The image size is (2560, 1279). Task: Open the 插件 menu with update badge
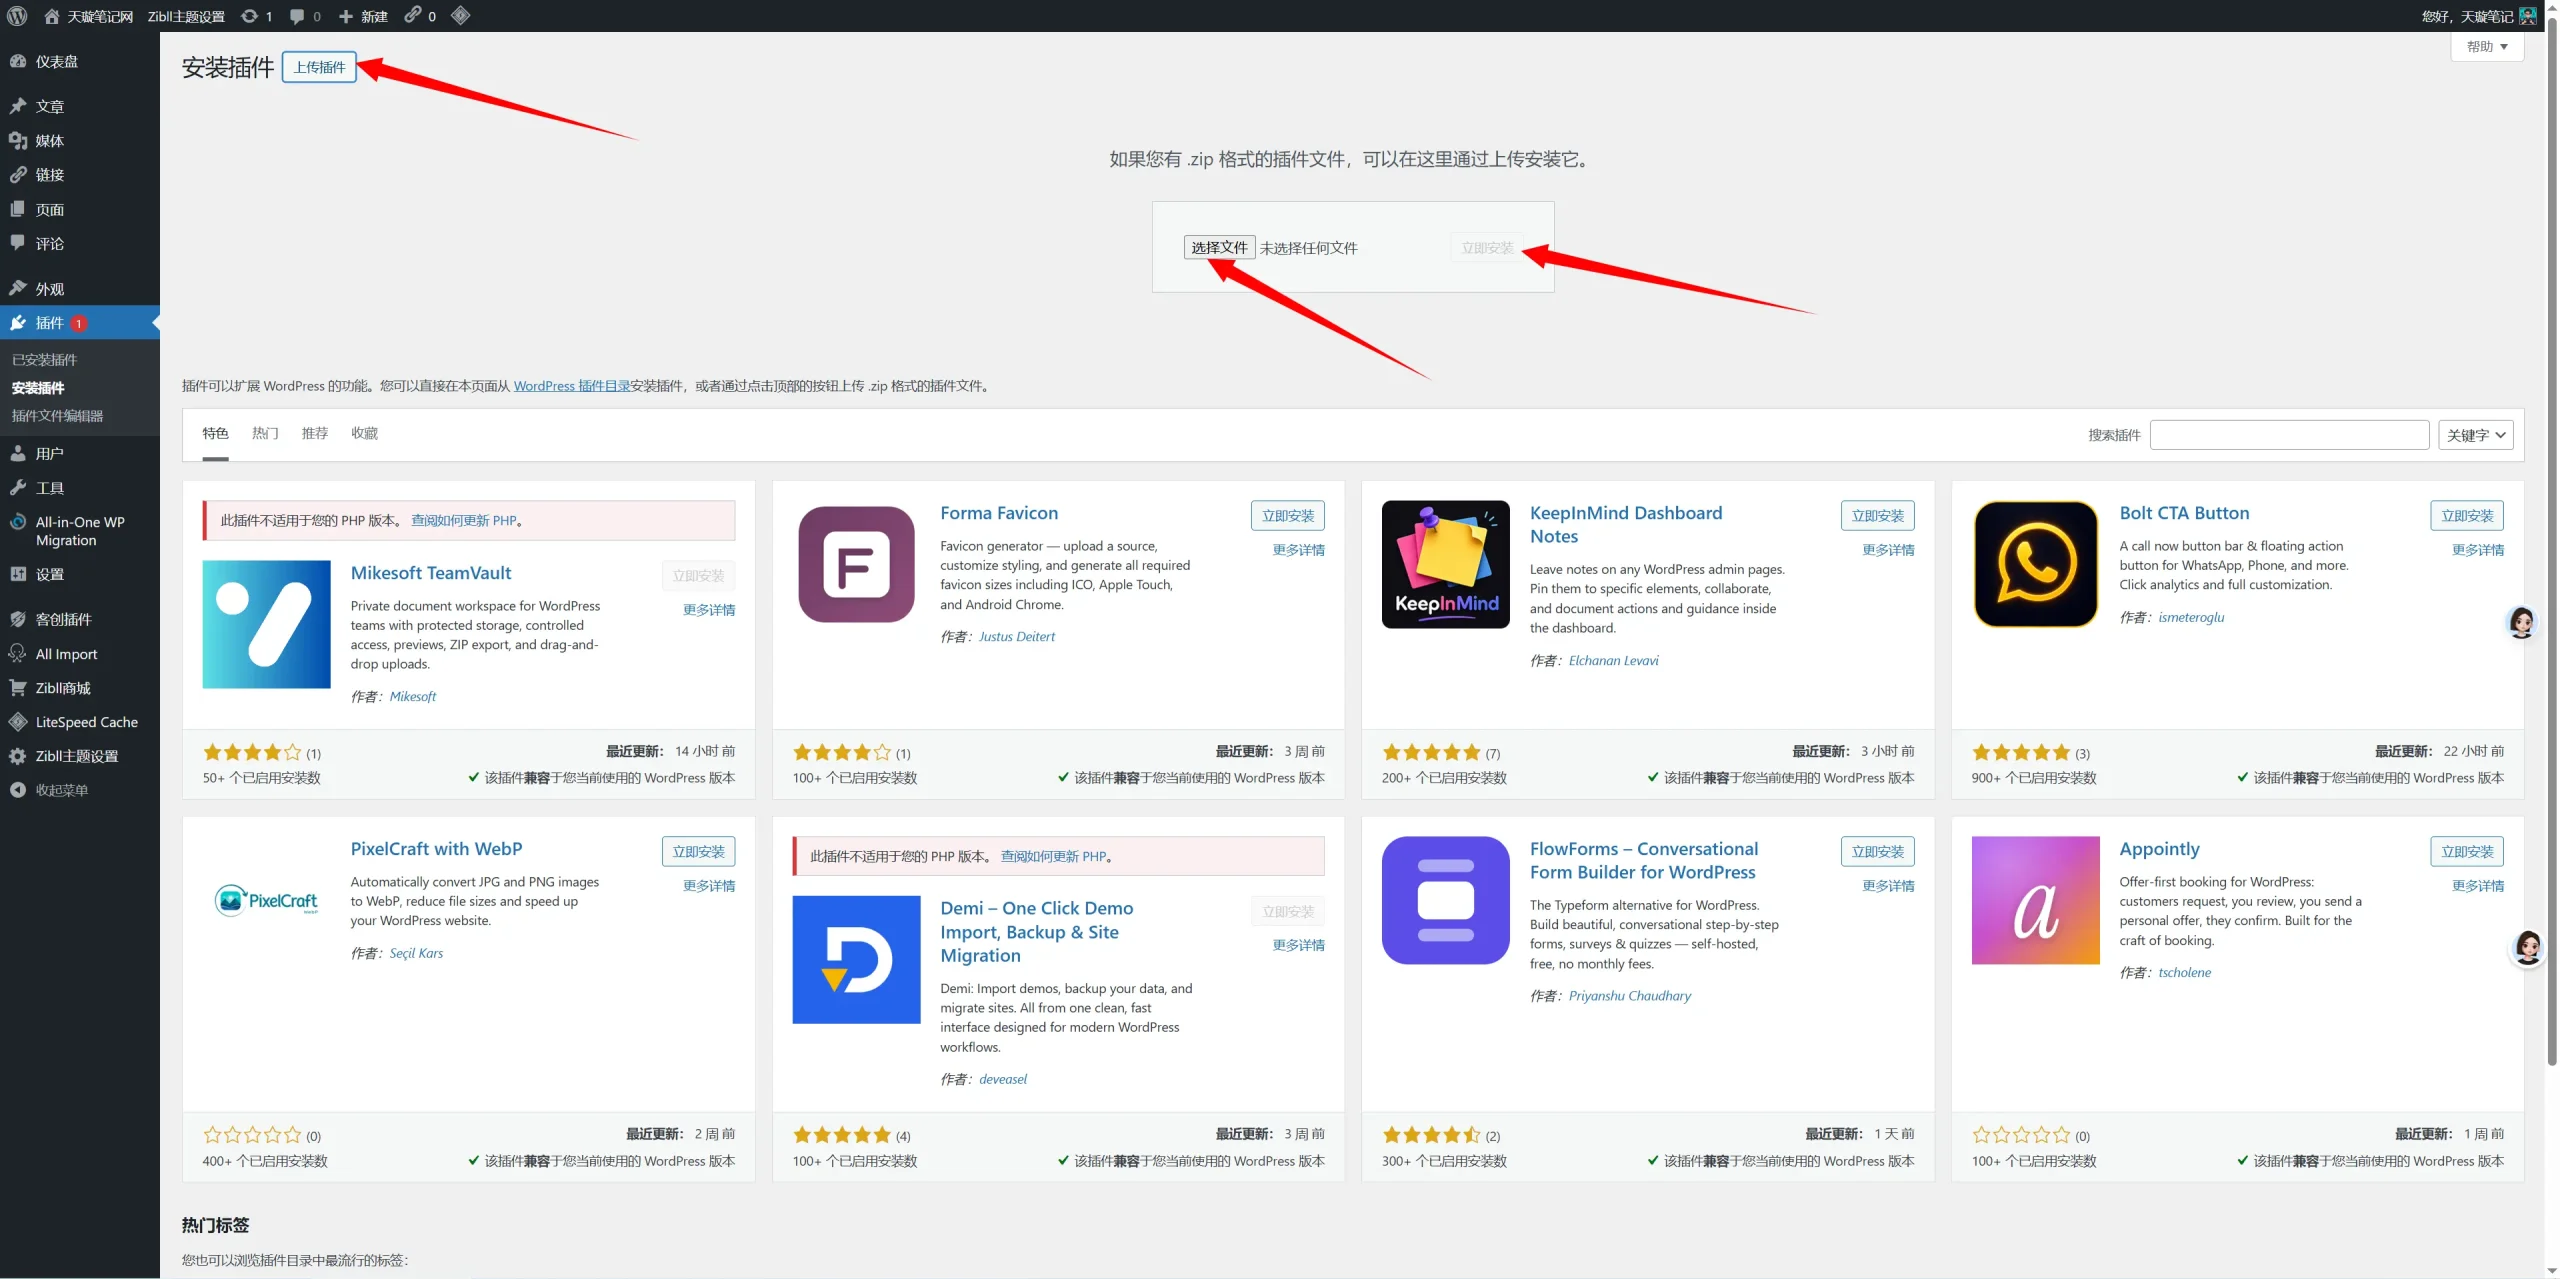click(x=80, y=323)
